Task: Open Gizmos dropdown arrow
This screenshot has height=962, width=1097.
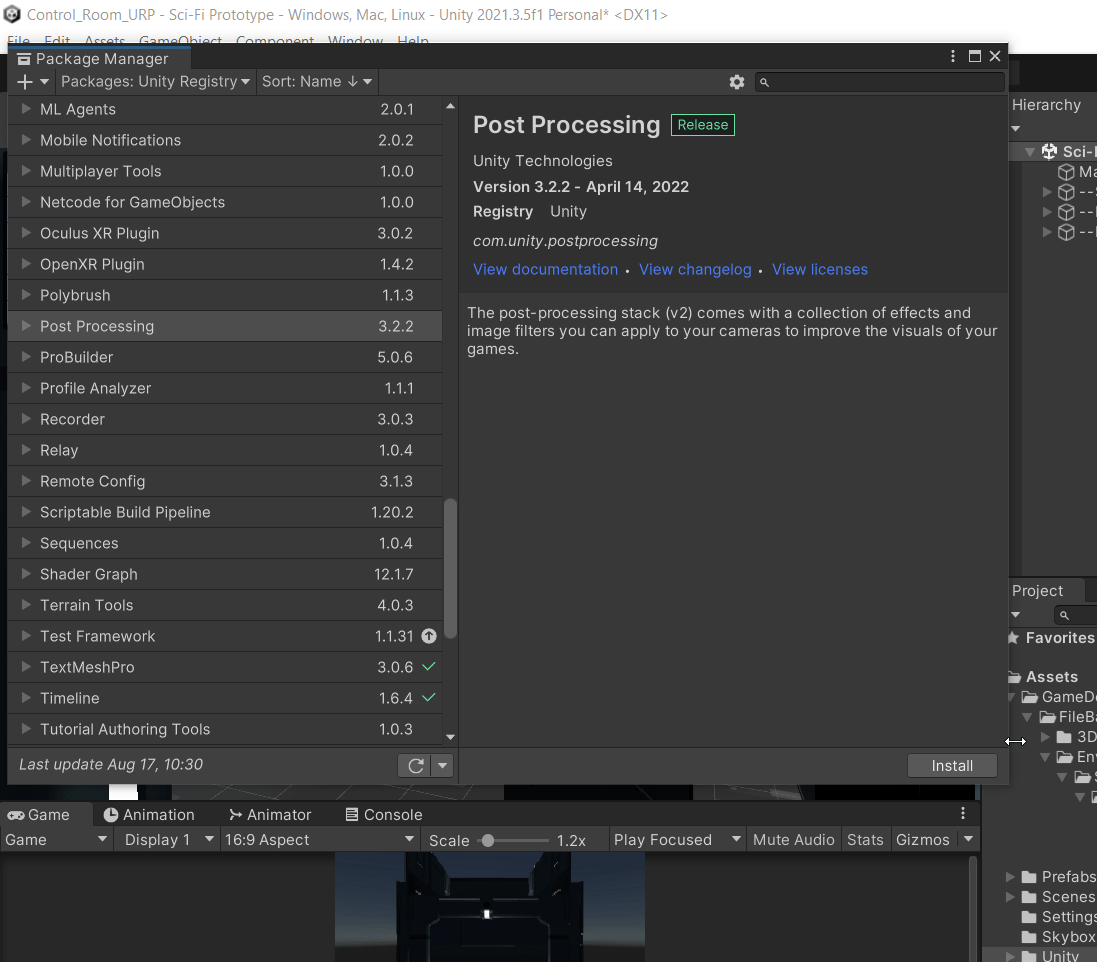Action: (968, 839)
